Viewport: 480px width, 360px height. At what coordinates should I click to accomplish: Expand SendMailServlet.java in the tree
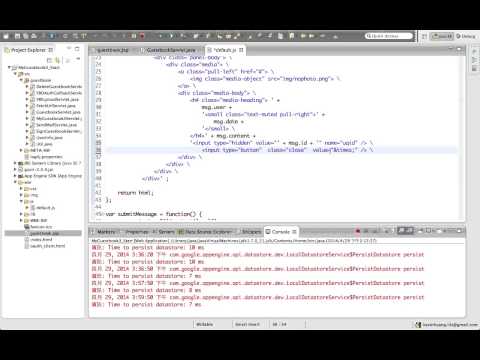[x=27, y=125]
